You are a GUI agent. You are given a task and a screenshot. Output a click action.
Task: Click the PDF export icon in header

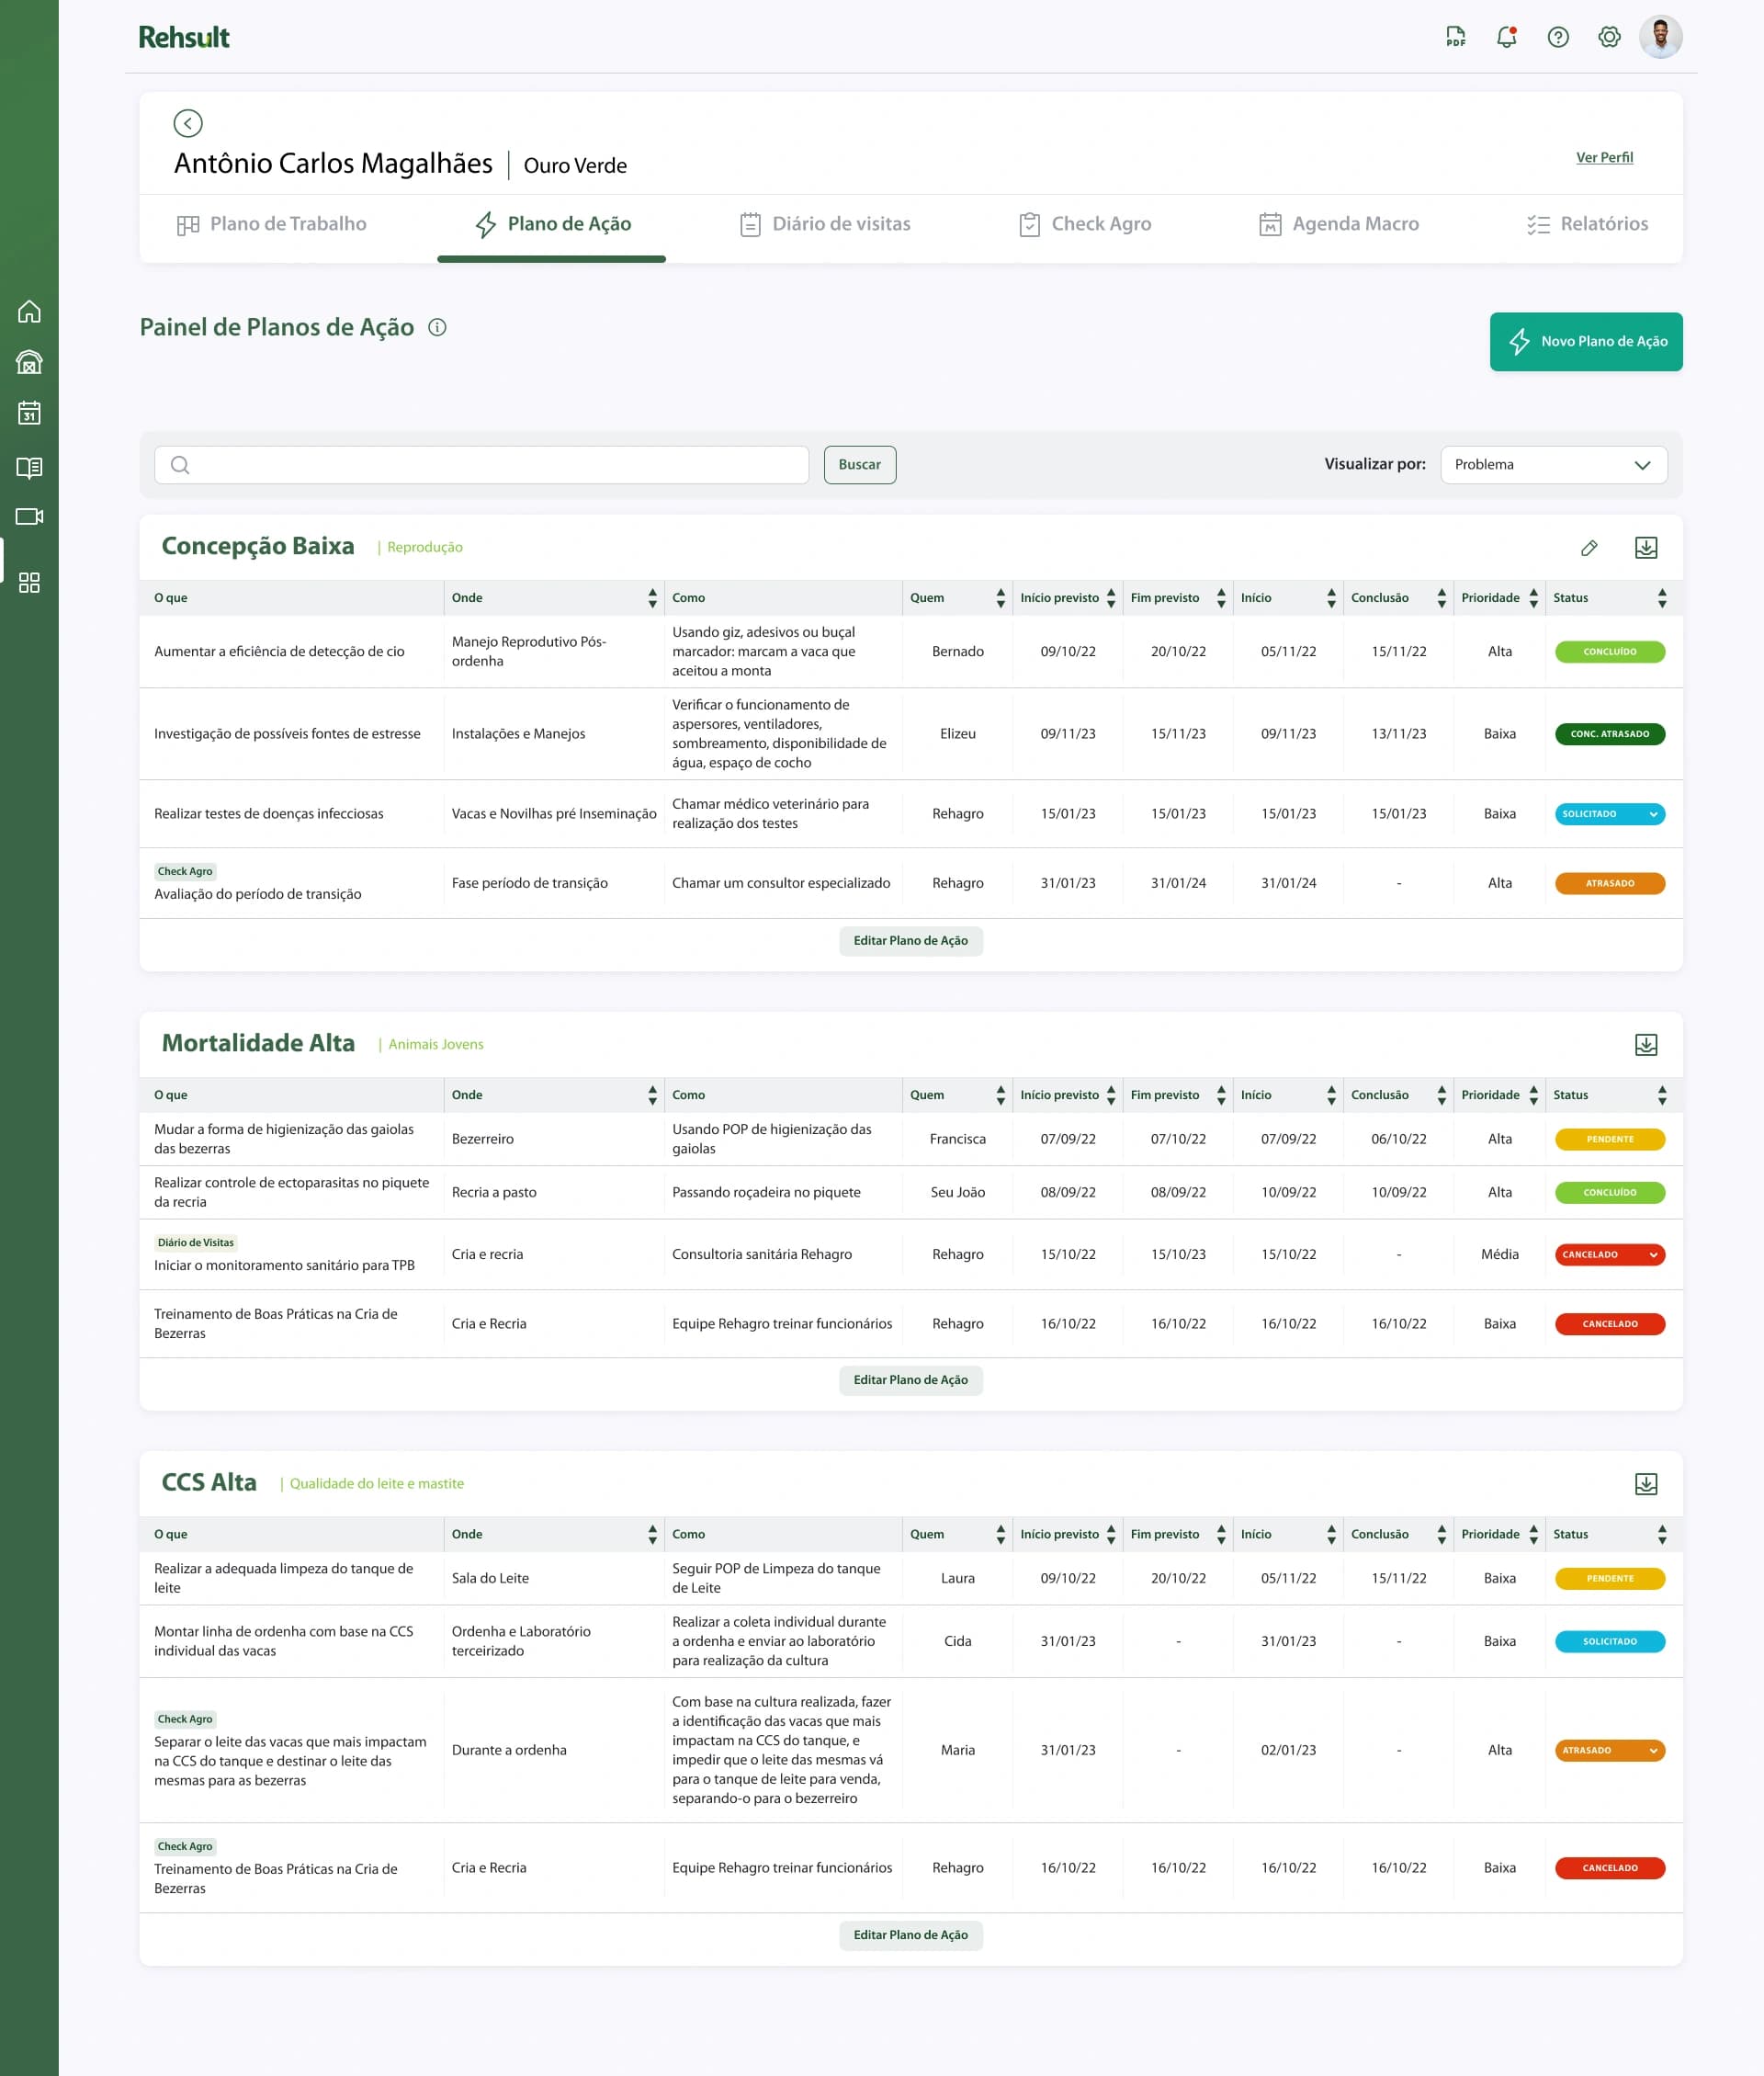point(1455,37)
